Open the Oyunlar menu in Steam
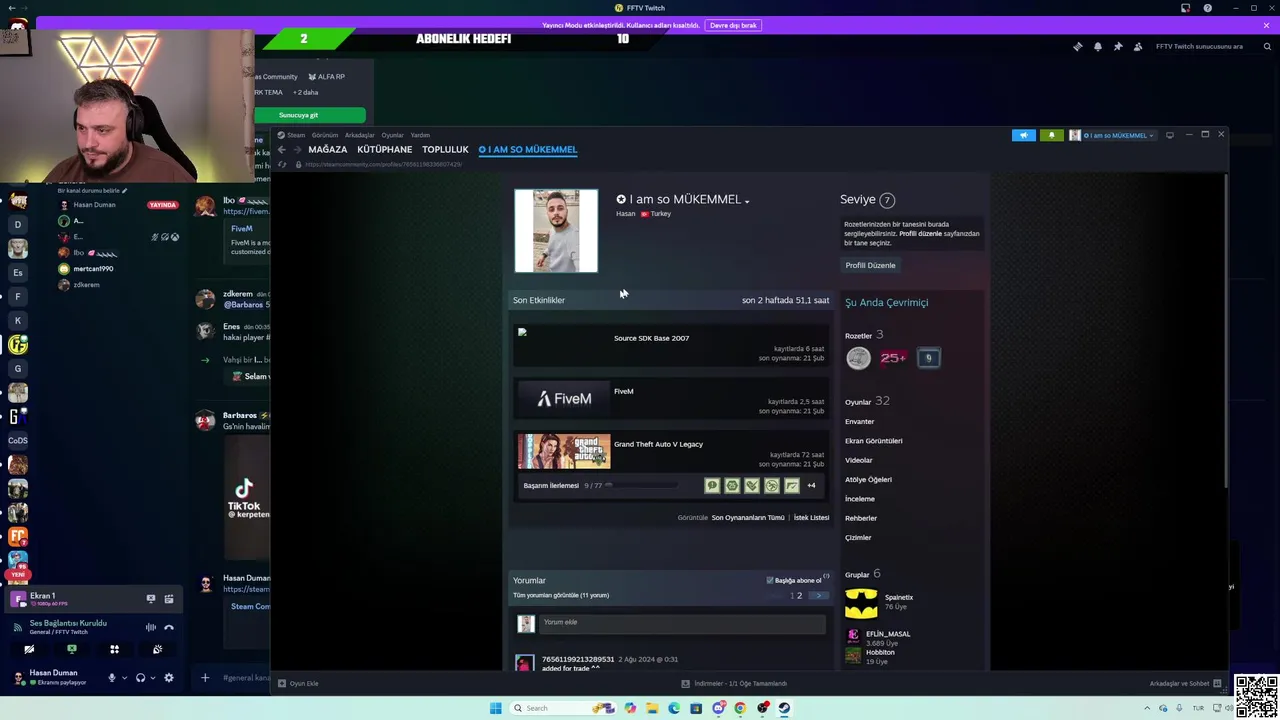The image size is (1280, 720). coord(393,135)
